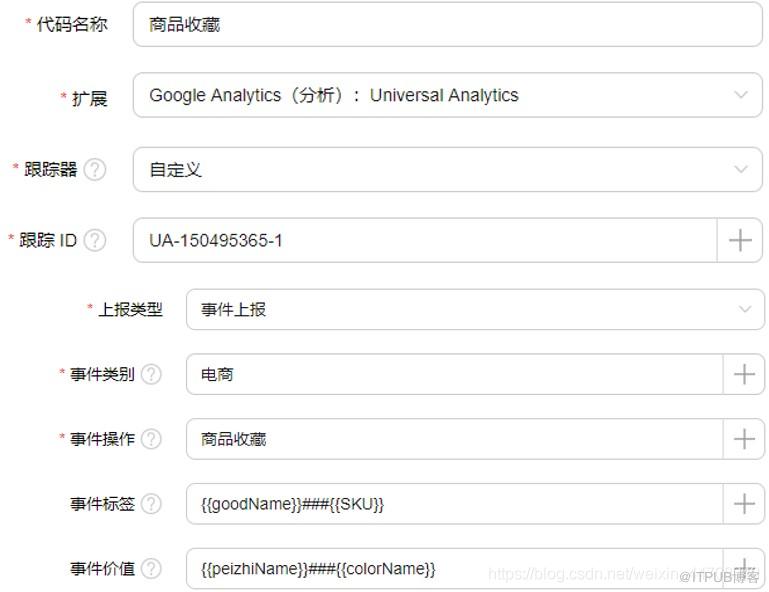This screenshot has height=592, width=769.
Task: Open the 上报类型 事件上报 dropdown
Action: [x=475, y=309]
